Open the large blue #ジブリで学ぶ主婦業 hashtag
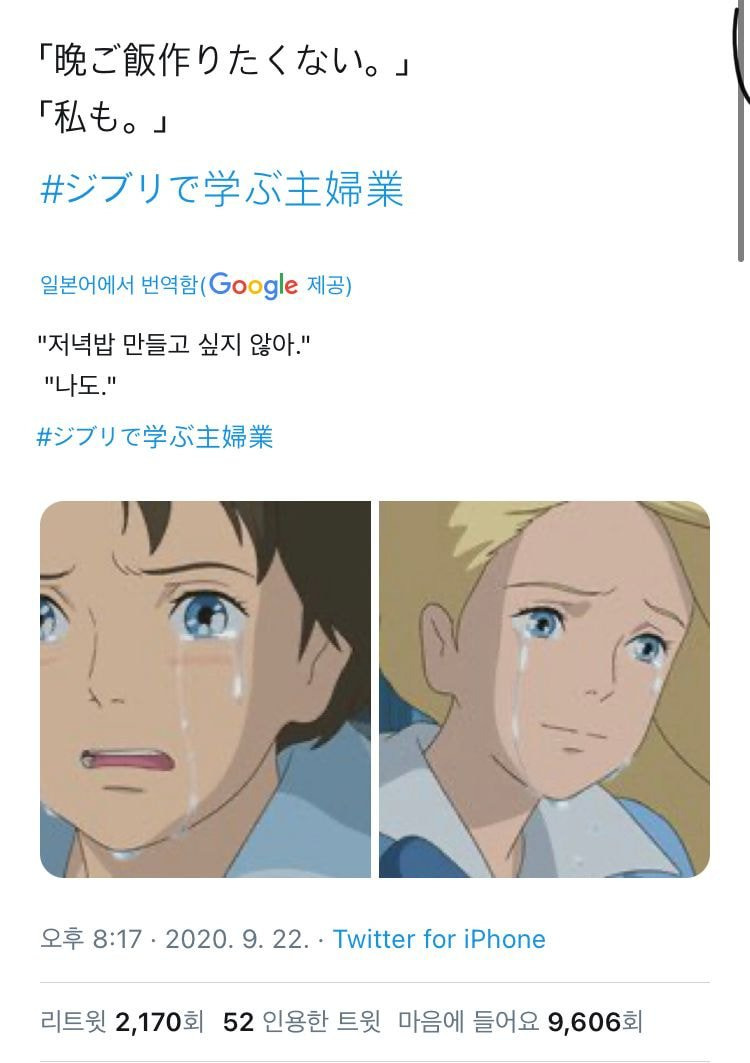This screenshot has height=1063, width=750. (222, 188)
